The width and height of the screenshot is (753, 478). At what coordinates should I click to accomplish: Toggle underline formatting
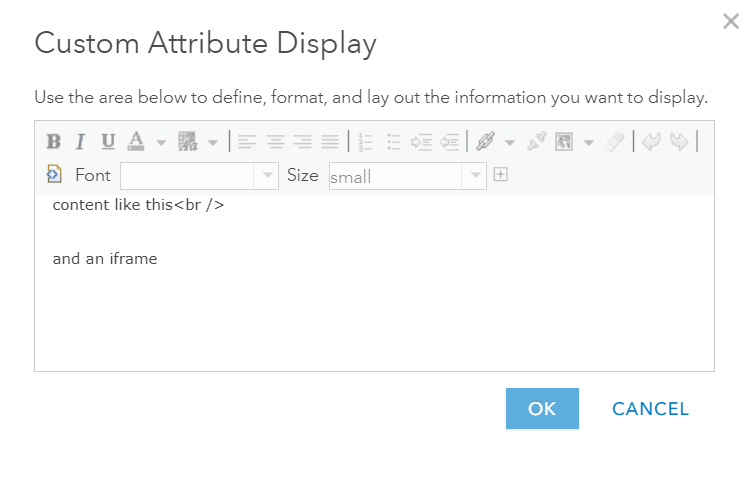108,142
